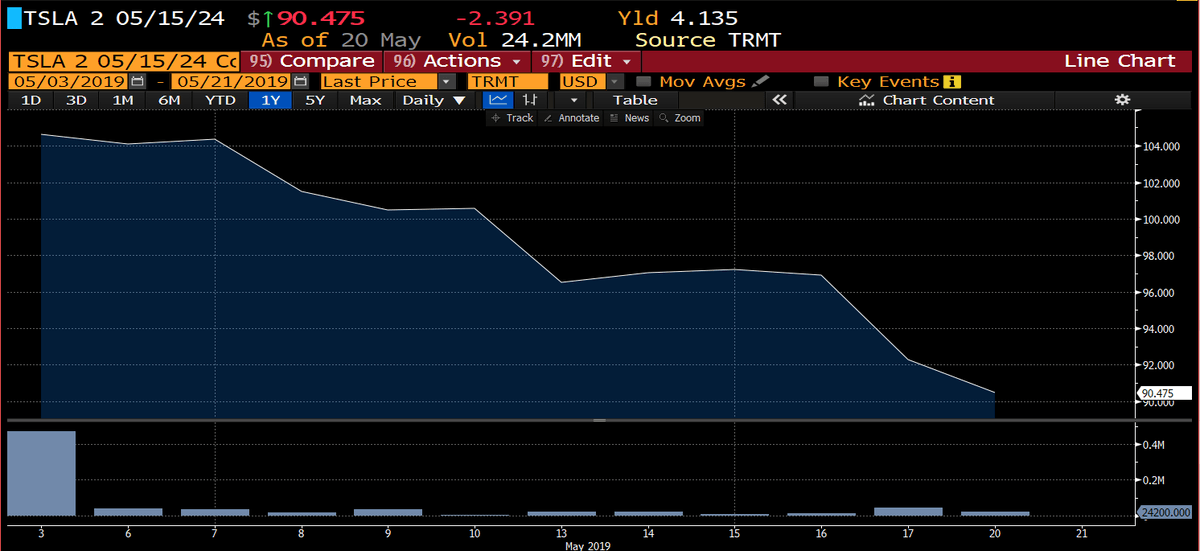Screen dimensions: 1200x551
Task: Enable the Track crosshair tool
Action: pyautogui.click(x=512, y=118)
